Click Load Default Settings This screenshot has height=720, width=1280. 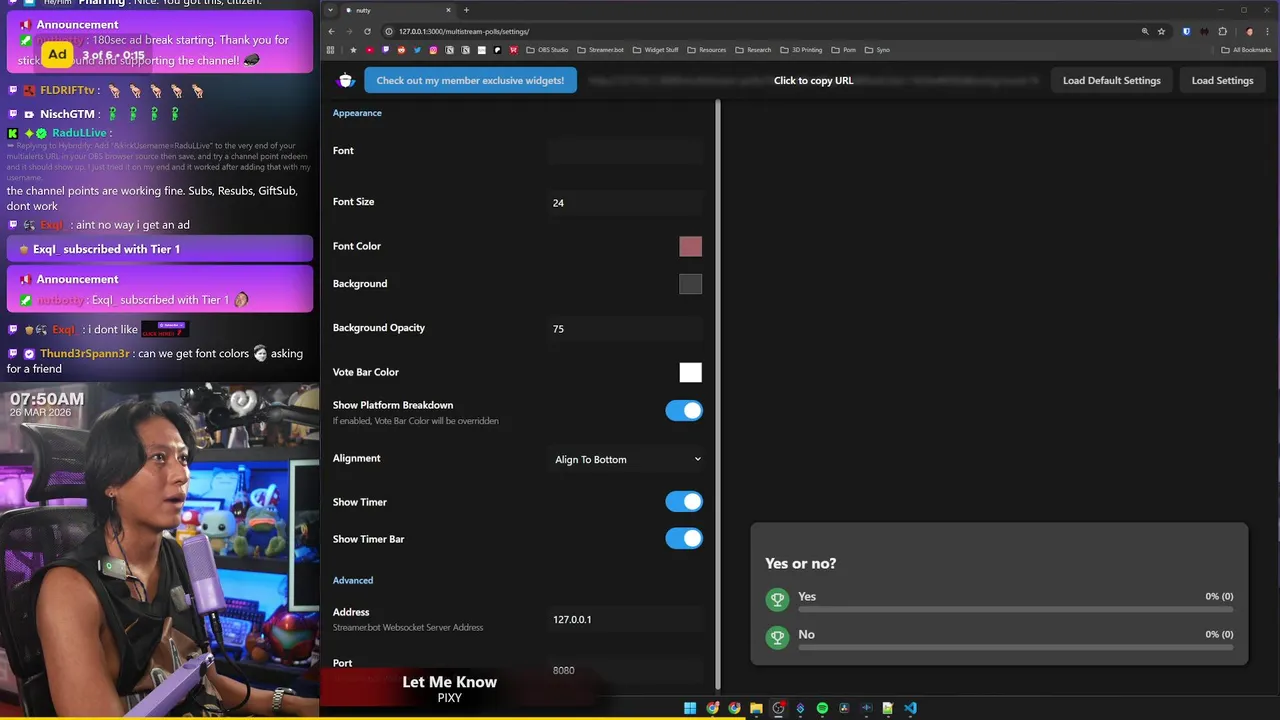point(1111,80)
